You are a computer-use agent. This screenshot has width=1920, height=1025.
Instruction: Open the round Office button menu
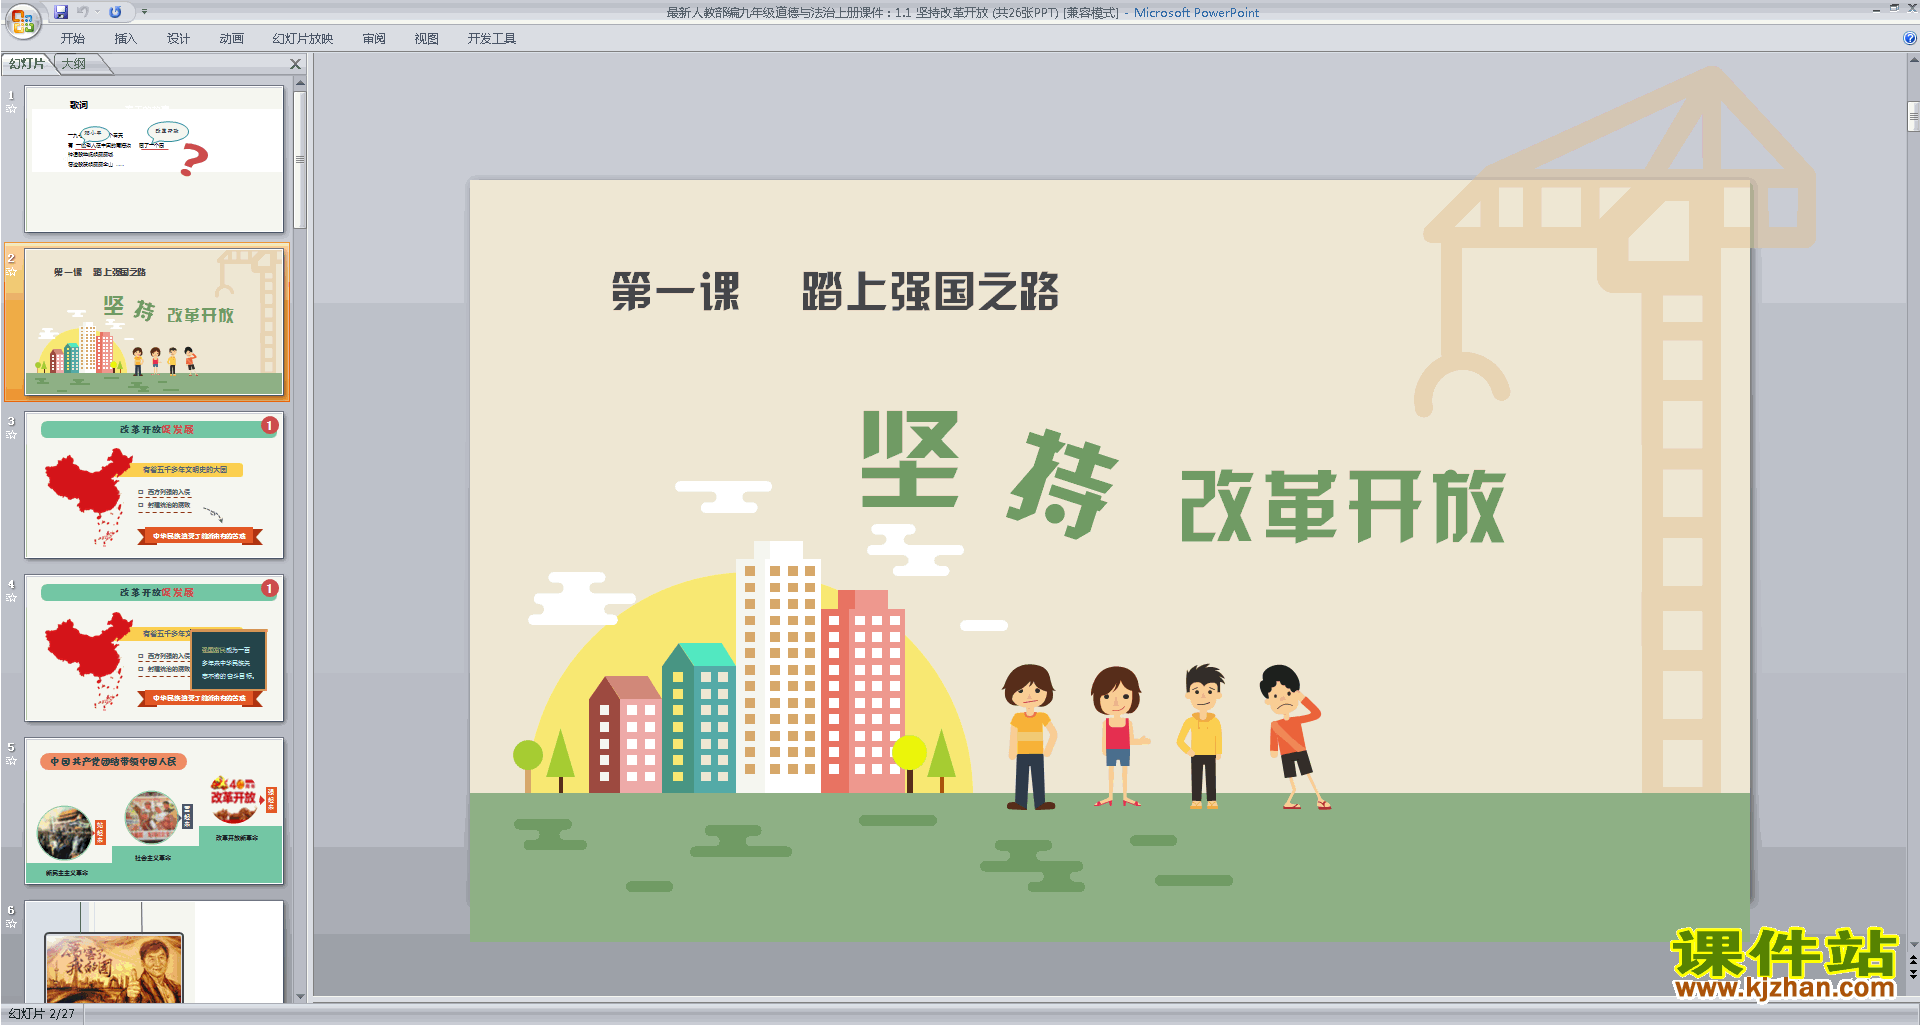[22, 20]
